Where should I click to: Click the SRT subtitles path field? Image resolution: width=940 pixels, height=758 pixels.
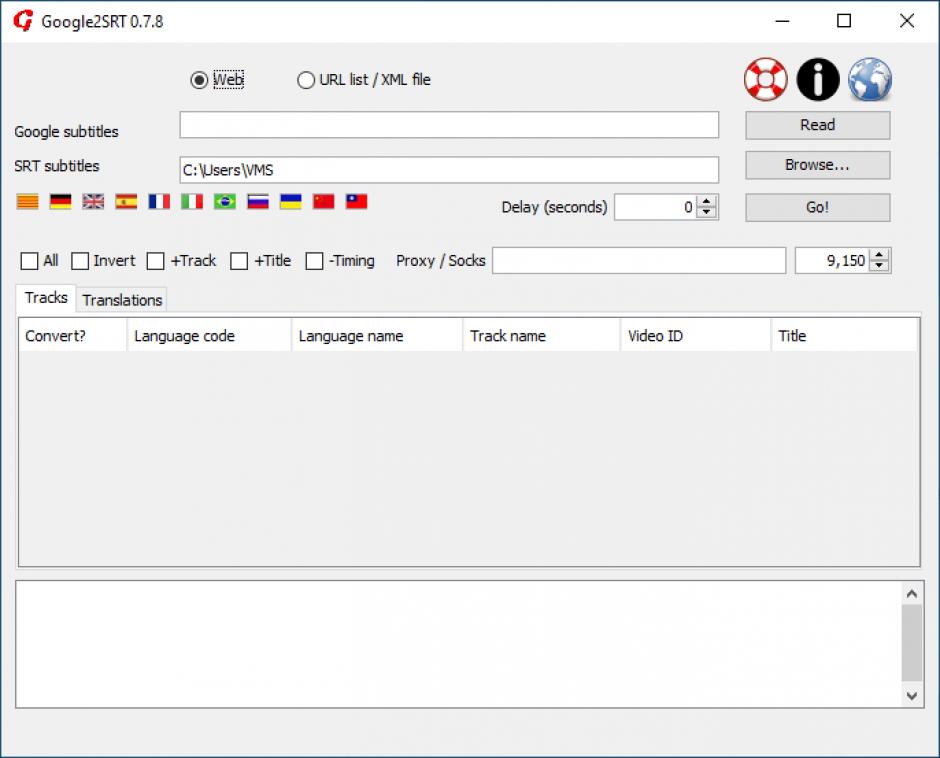(449, 170)
